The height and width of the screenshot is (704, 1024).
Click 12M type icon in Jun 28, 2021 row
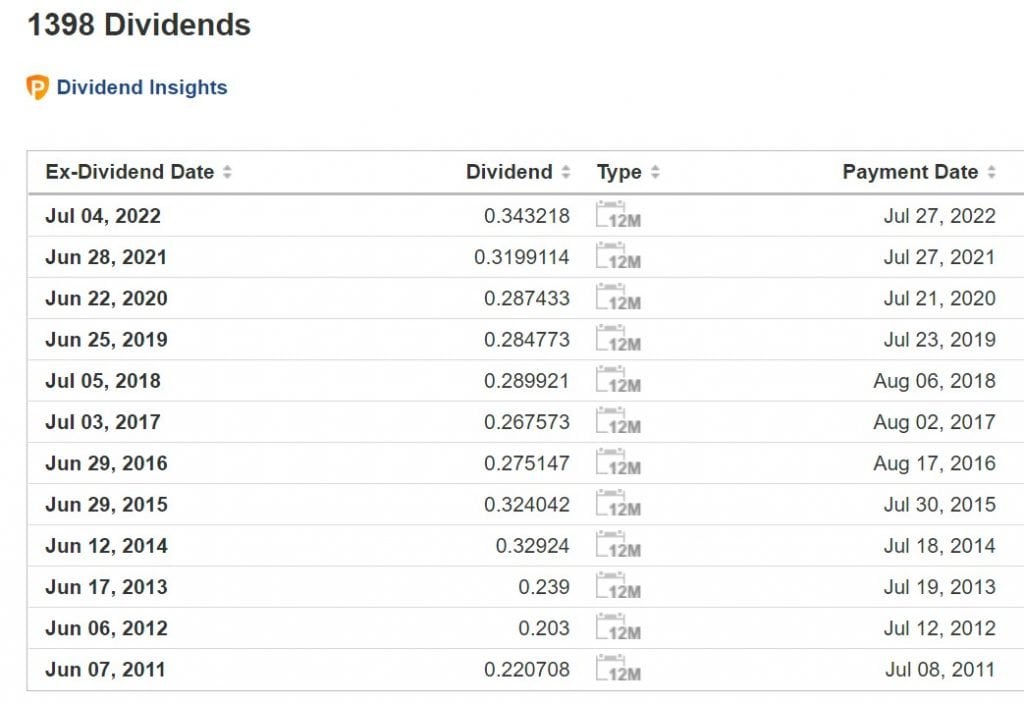click(x=618, y=257)
